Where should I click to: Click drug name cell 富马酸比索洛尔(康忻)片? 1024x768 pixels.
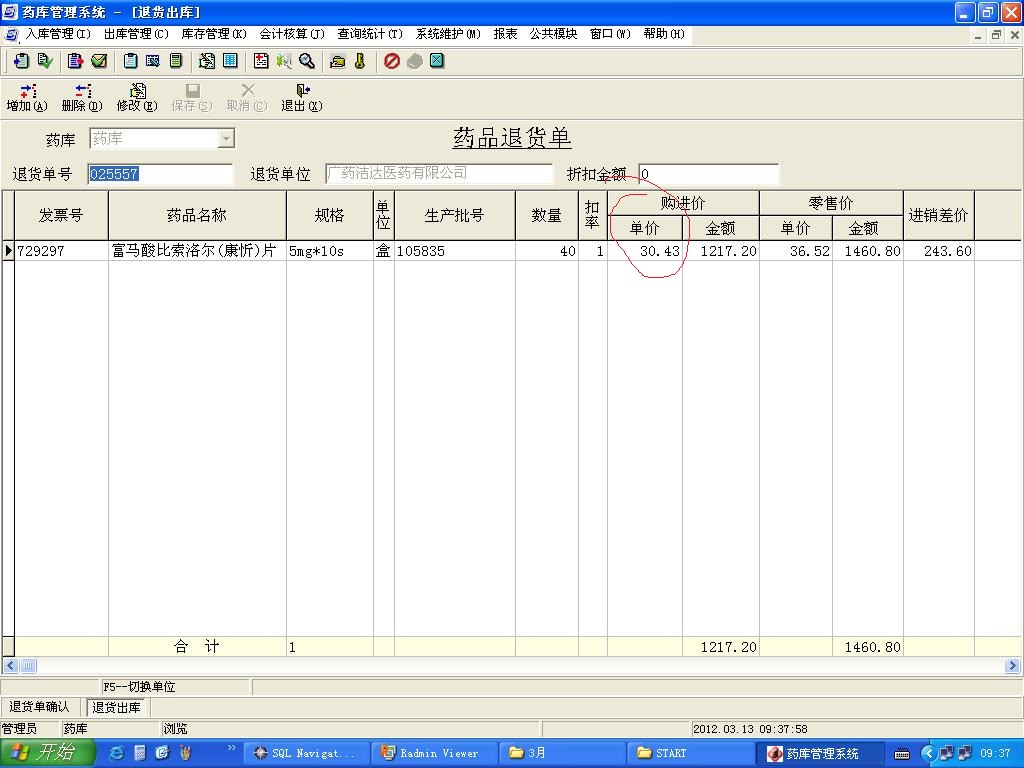pos(197,251)
